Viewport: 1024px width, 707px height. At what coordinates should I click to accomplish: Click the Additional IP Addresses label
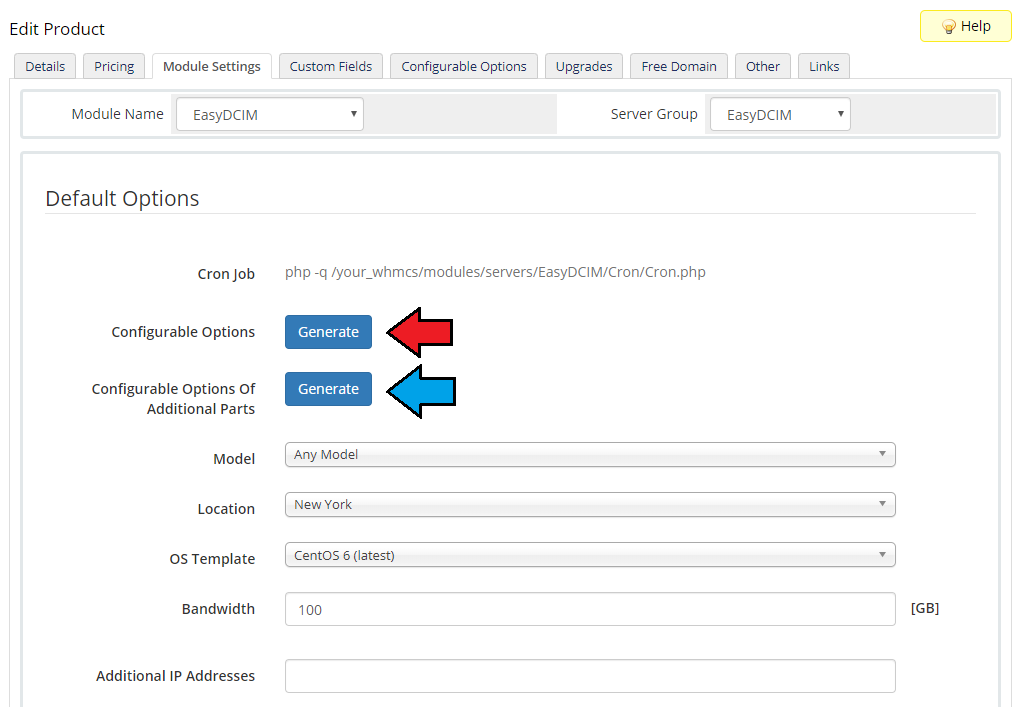click(176, 676)
